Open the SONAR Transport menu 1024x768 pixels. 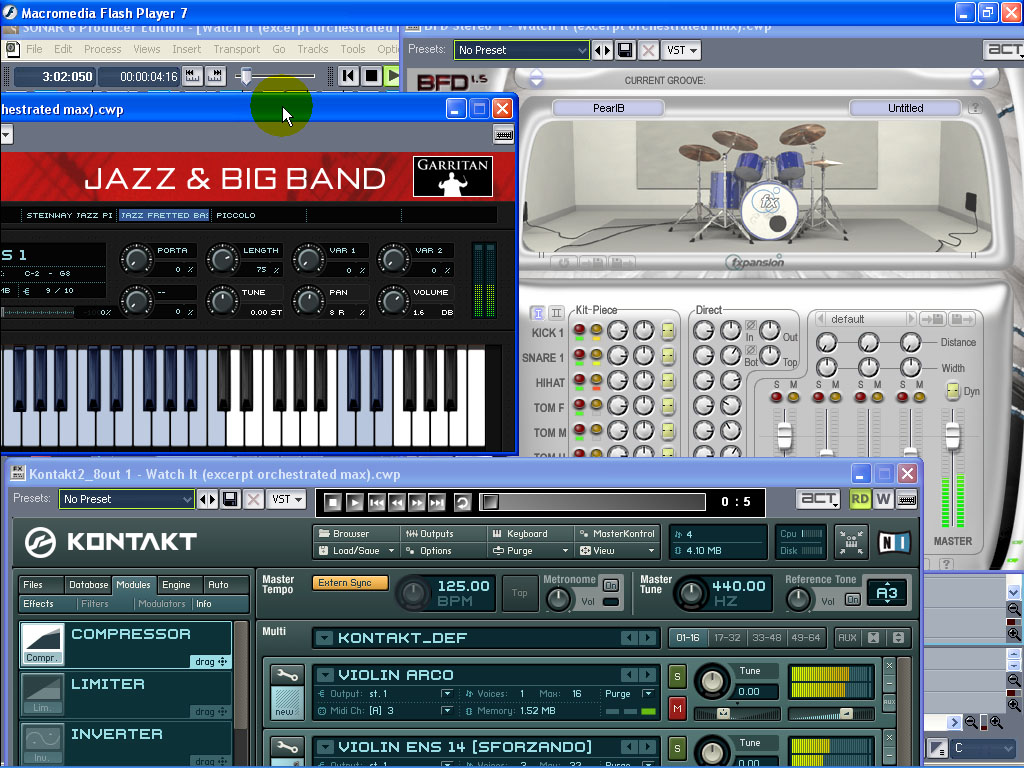pyautogui.click(x=236, y=49)
